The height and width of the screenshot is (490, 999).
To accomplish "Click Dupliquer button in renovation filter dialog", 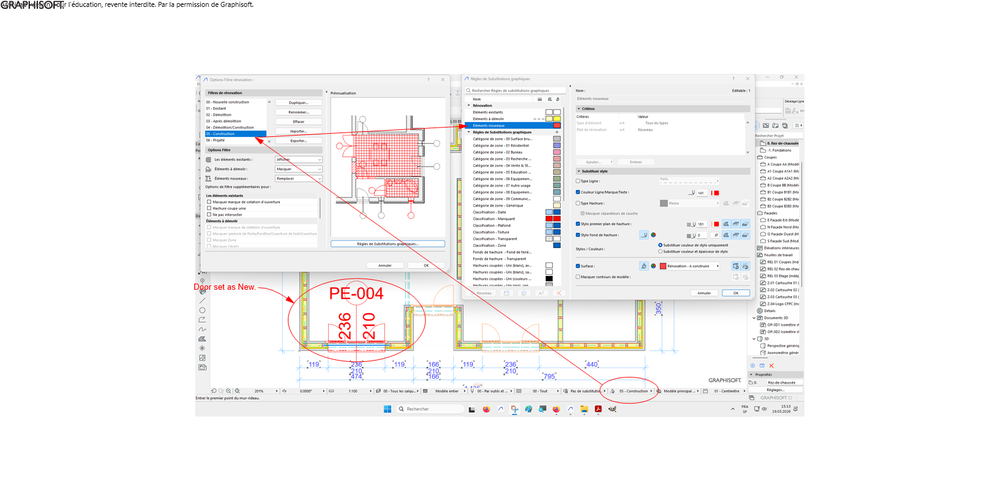I will 299,103.
